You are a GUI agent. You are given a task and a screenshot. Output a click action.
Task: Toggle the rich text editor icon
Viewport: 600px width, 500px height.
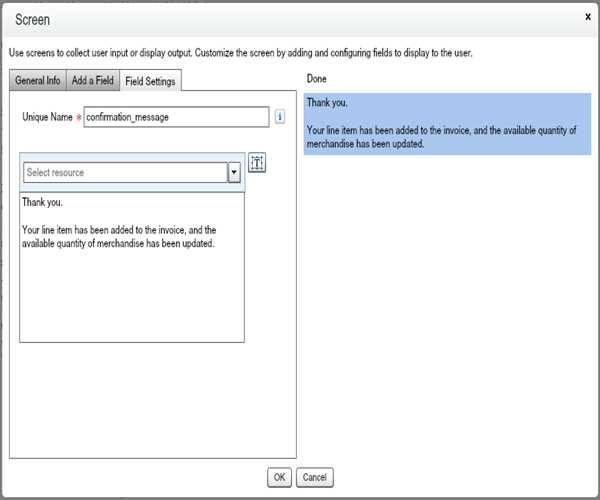pos(256,164)
